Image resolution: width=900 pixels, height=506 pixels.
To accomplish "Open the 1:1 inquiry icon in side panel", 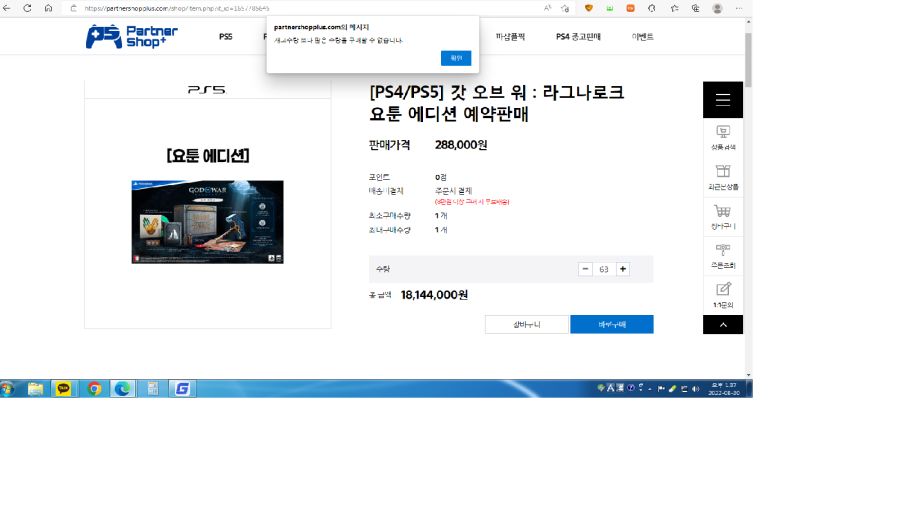I will coord(723,295).
